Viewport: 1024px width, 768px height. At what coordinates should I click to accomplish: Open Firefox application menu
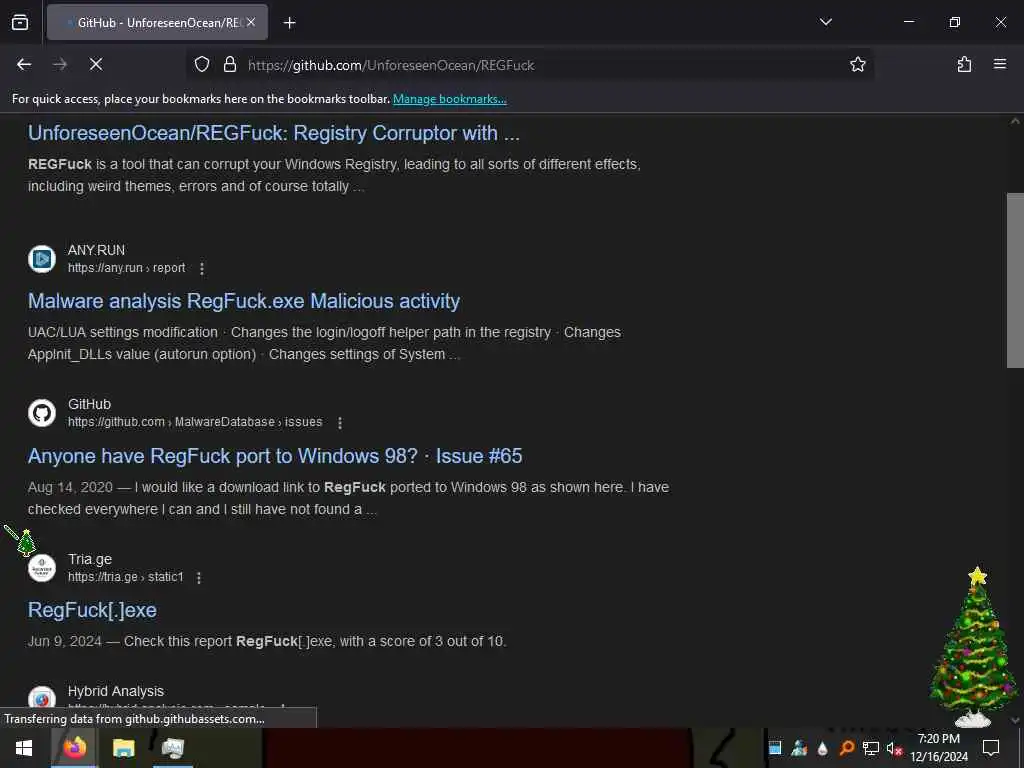pos(1000,64)
